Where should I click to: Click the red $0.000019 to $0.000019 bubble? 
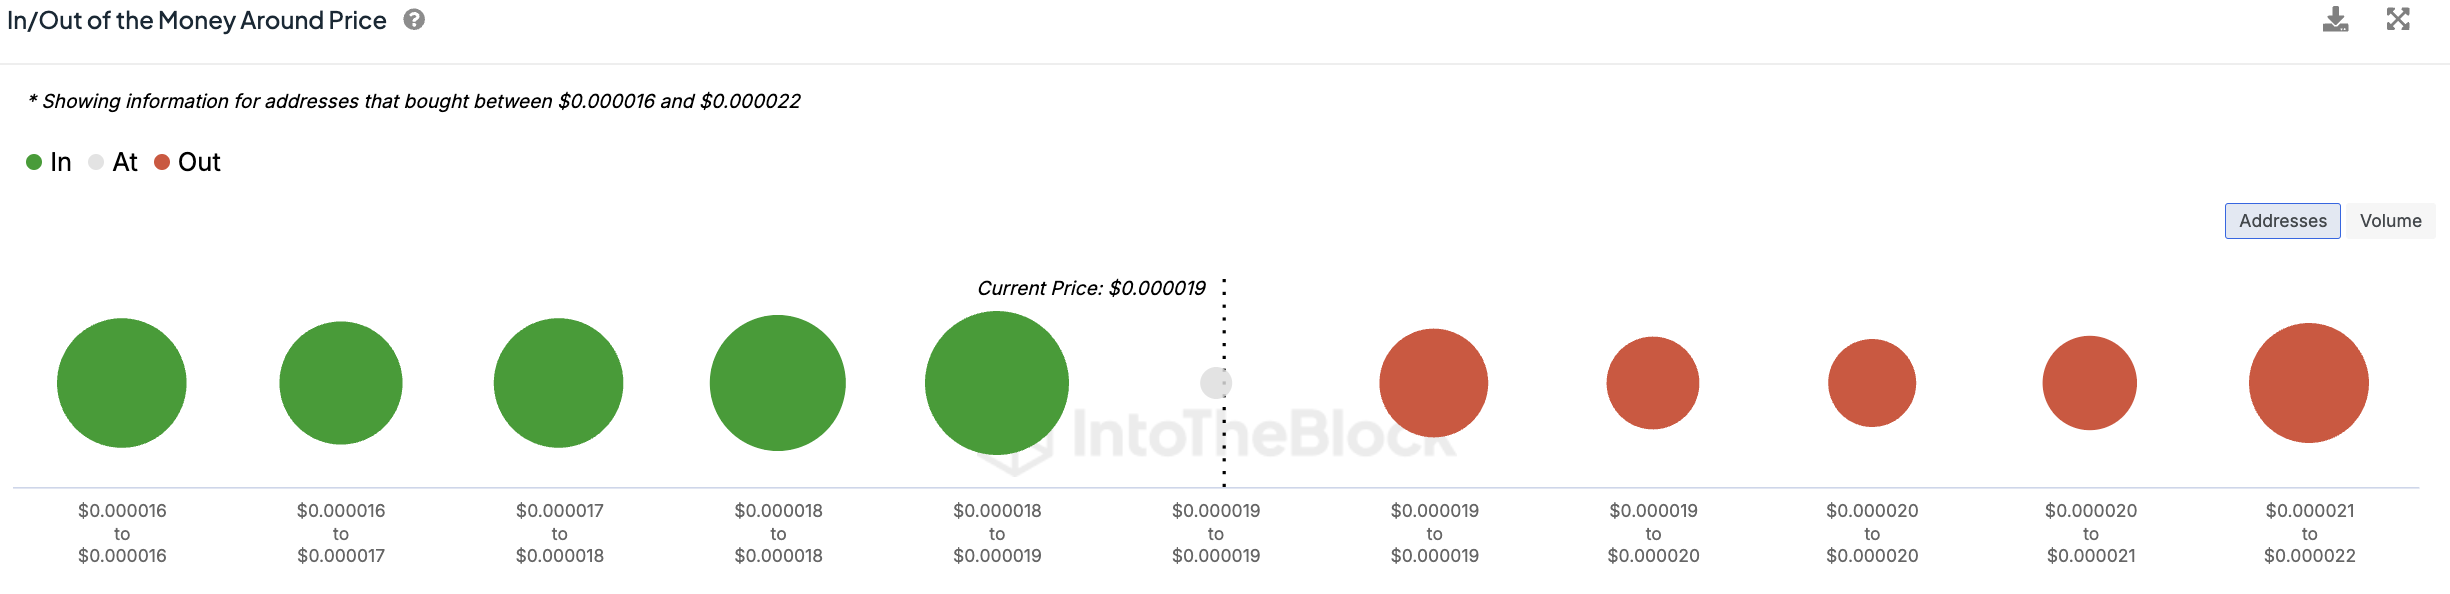(x=1433, y=383)
